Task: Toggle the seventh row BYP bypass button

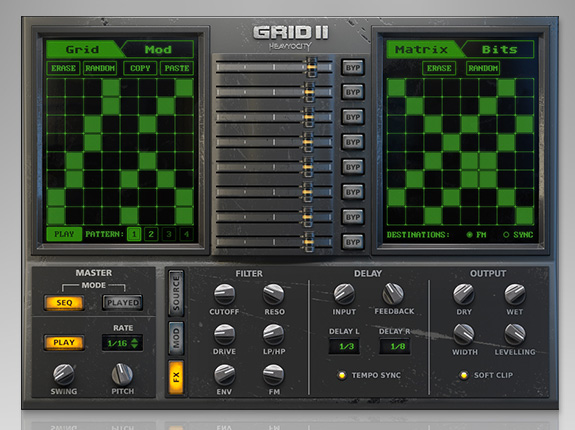Action: (353, 217)
